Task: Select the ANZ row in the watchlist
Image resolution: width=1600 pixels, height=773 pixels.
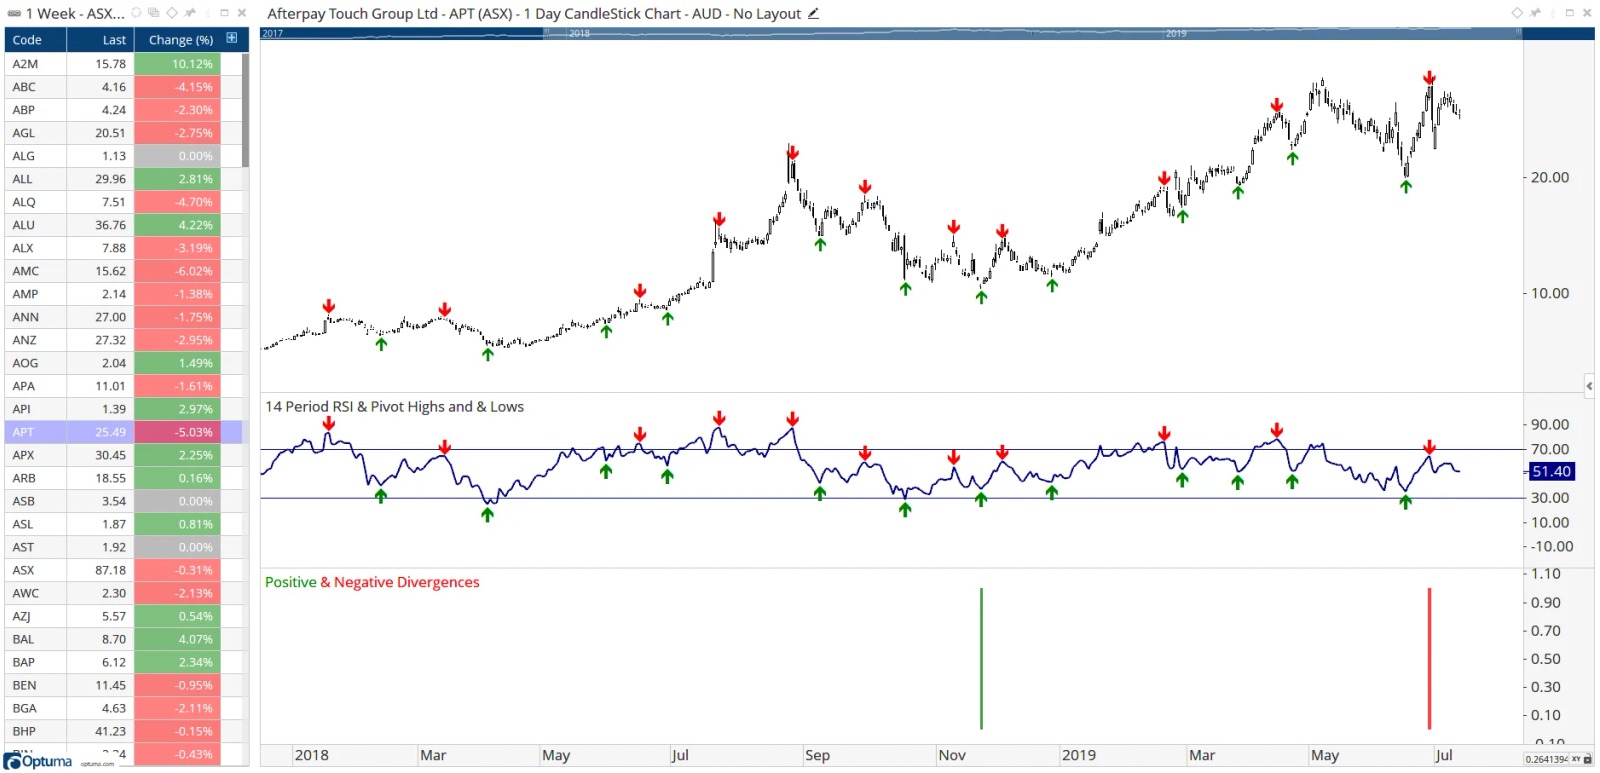Action: pos(124,340)
